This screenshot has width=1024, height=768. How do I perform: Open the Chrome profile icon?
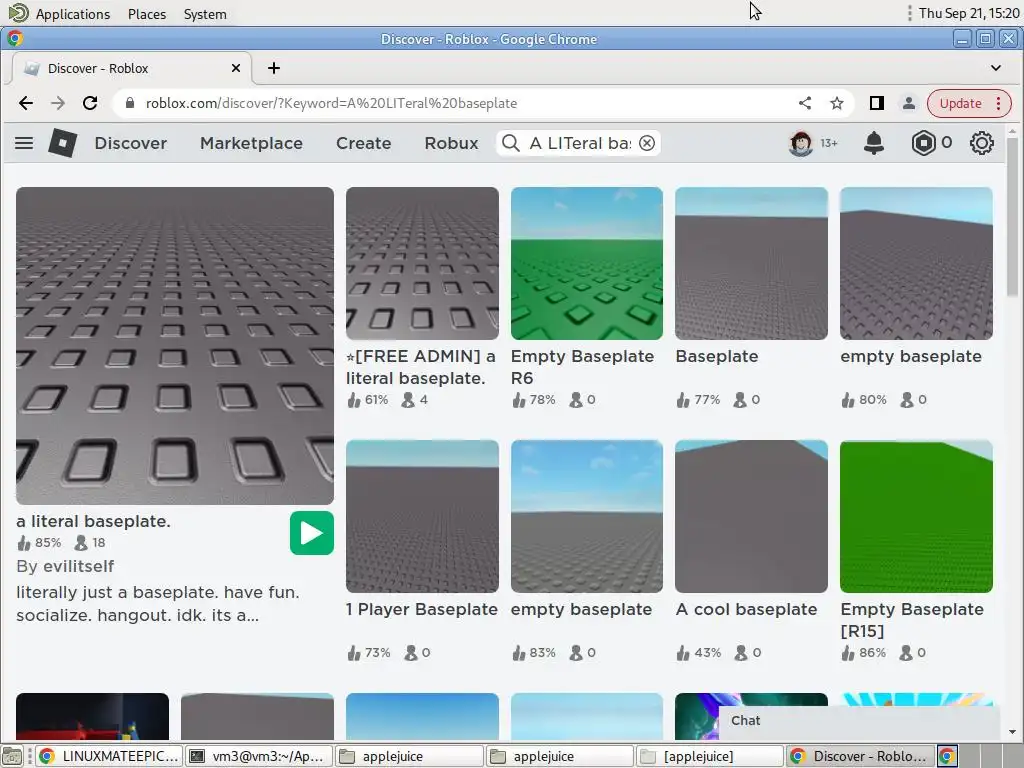(908, 103)
